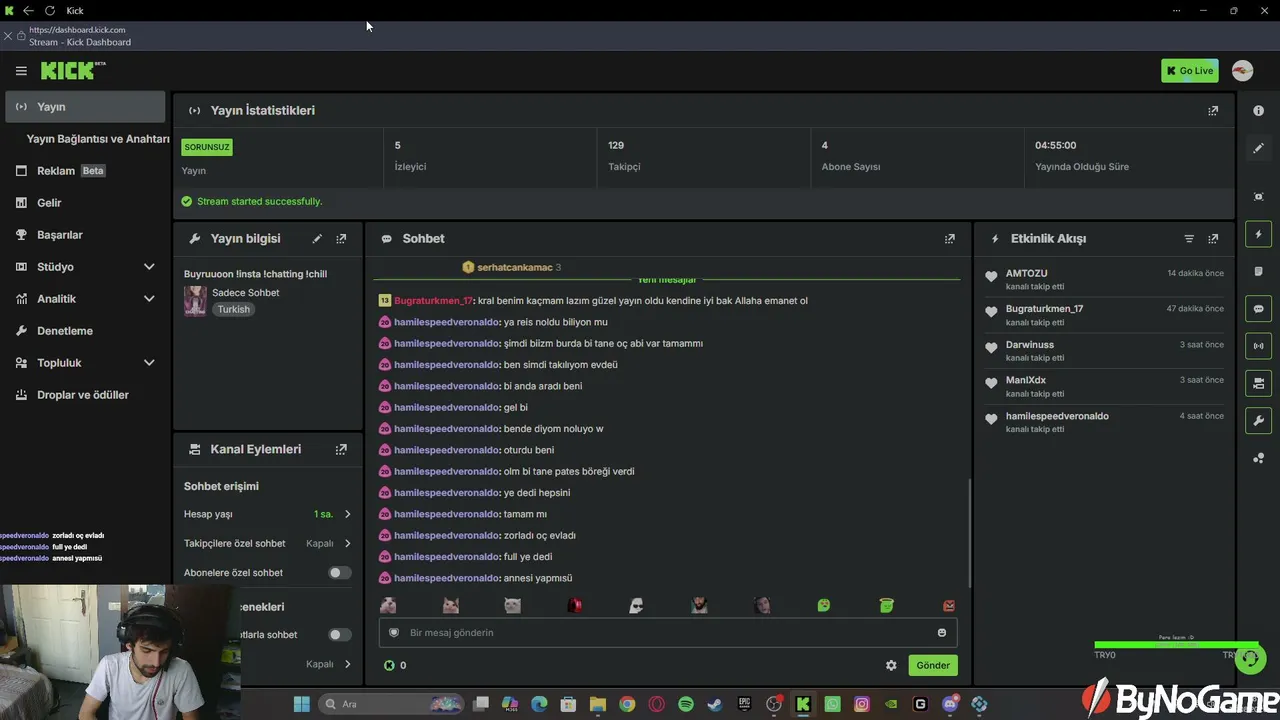
Task: Pick the white cat emote in quick emotes
Action: coord(512,605)
